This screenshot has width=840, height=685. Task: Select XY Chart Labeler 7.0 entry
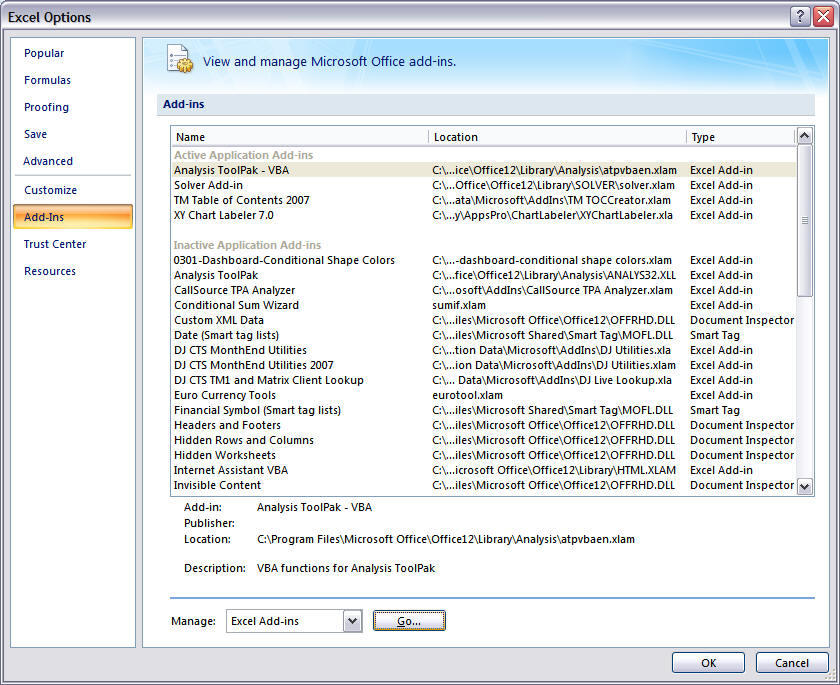pos(223,215)
